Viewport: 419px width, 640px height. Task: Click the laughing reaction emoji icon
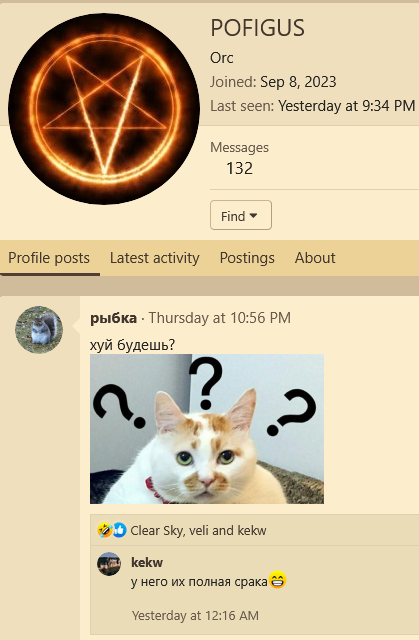[x=104, y=530]
